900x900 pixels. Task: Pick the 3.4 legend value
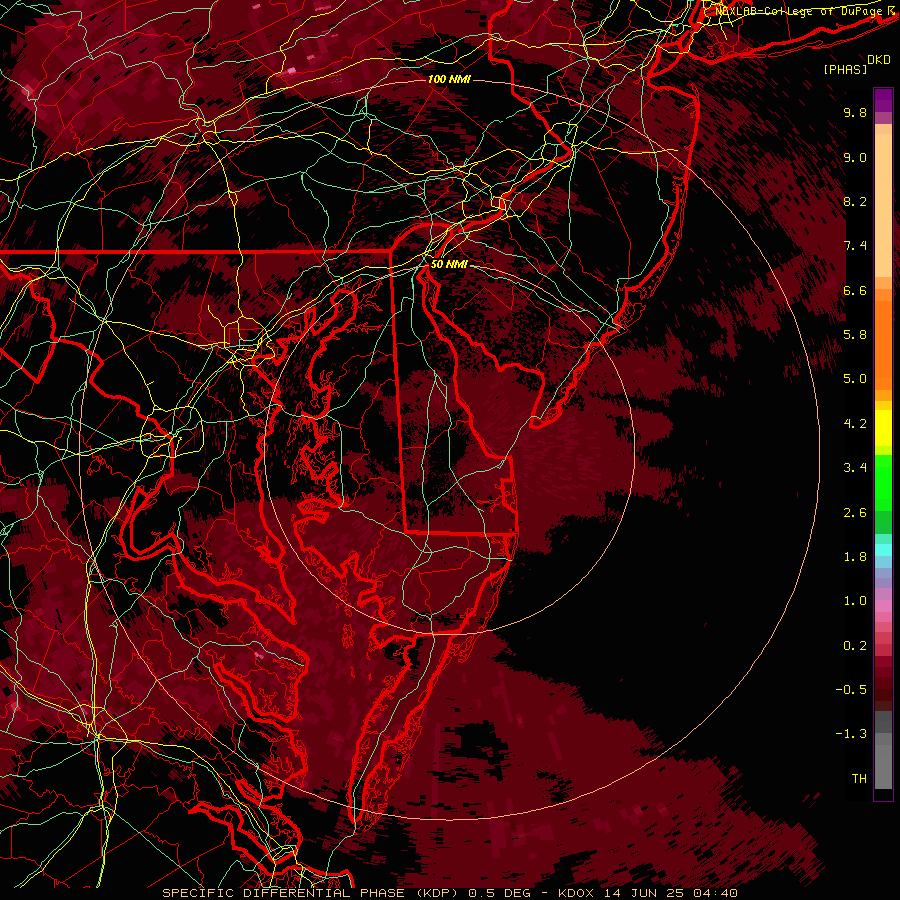855,468
